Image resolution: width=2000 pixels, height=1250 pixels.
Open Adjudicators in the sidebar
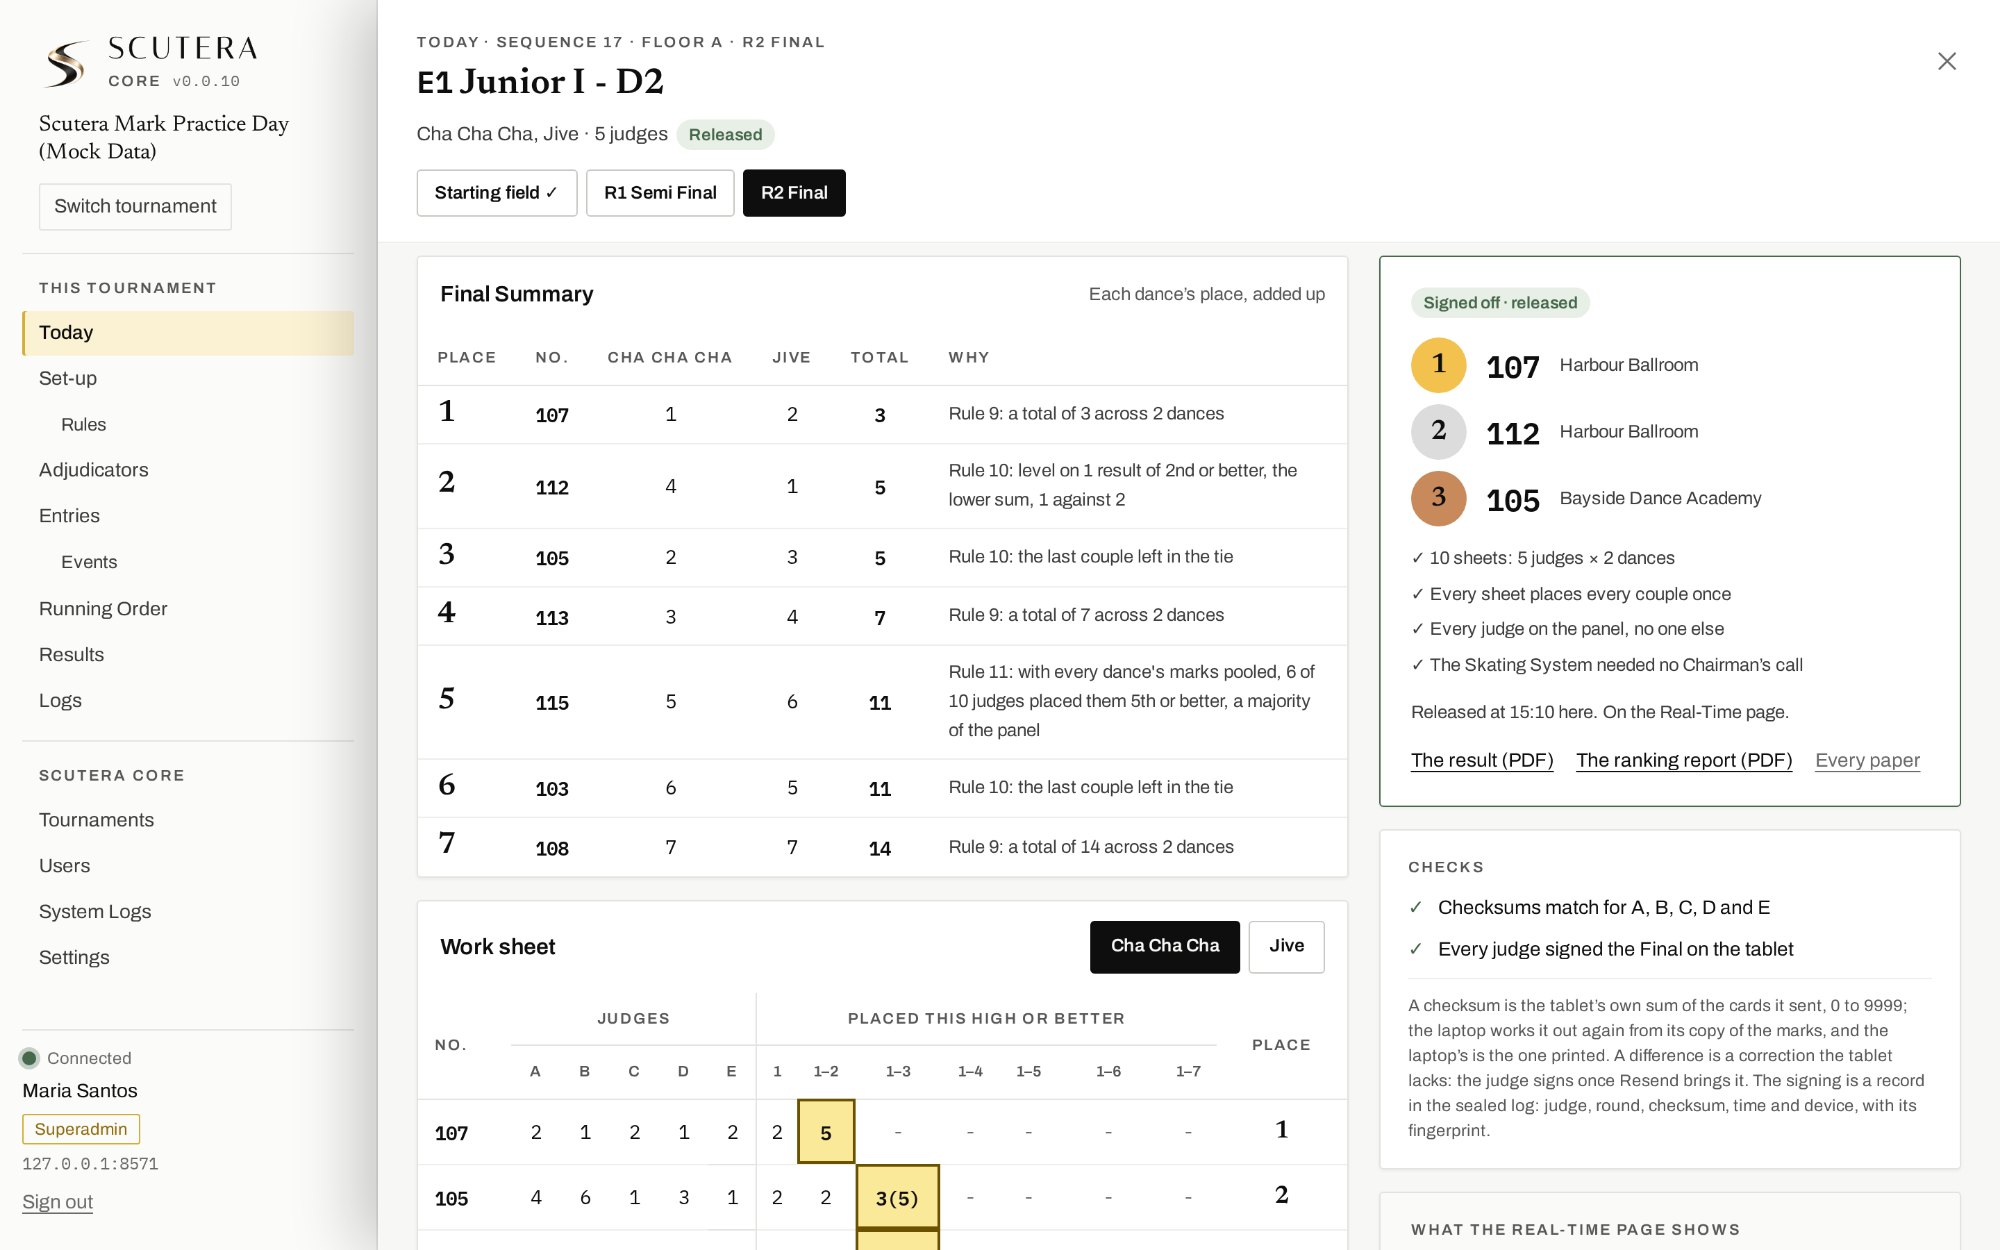94,470
